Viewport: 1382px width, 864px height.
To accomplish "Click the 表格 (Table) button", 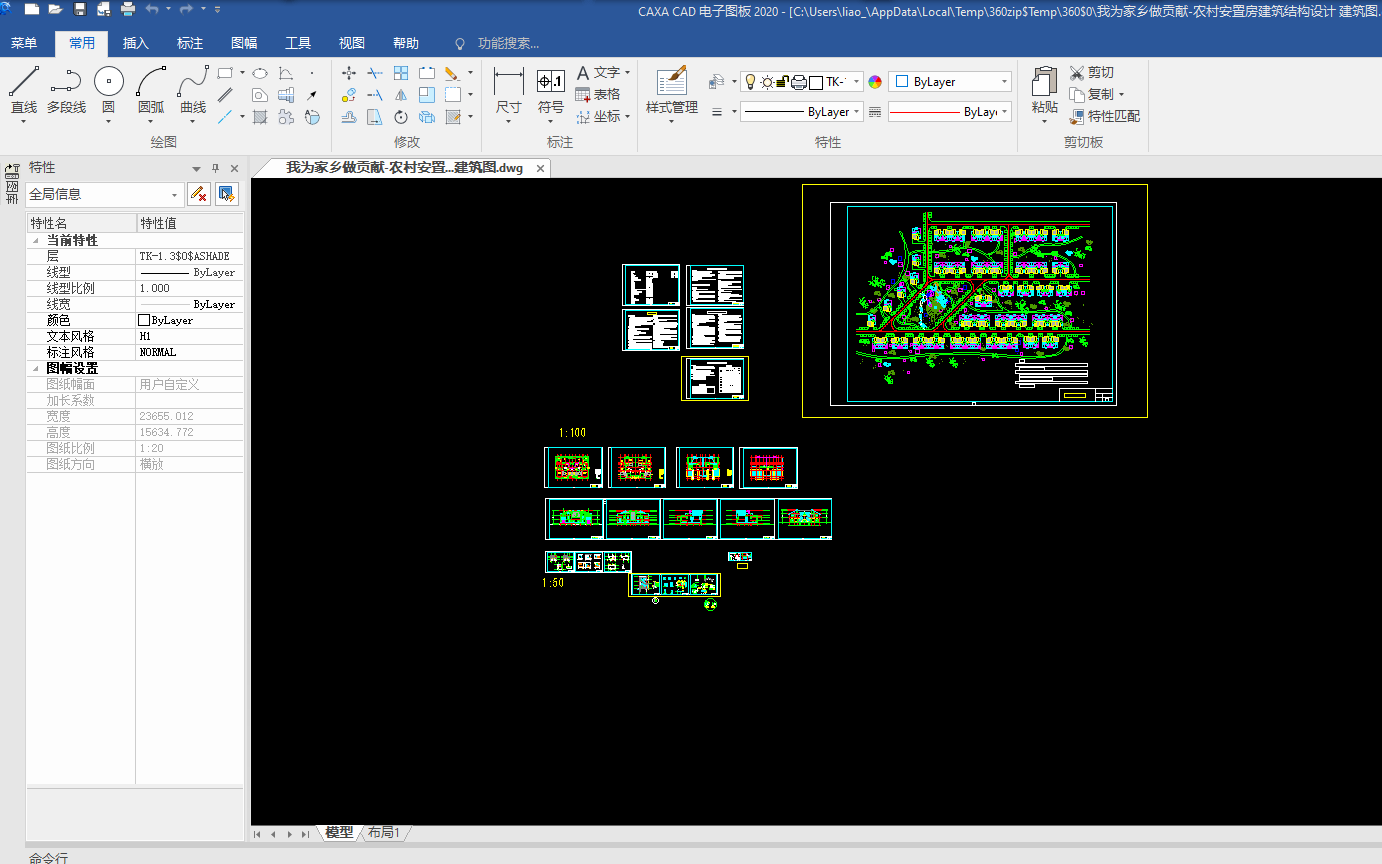I will tap(598, 94).
